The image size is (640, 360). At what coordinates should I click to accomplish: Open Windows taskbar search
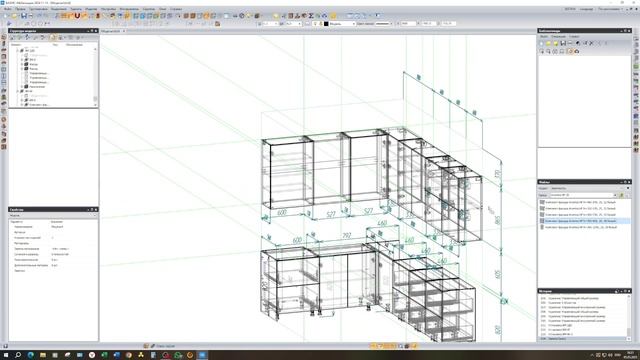click(18, 355)
